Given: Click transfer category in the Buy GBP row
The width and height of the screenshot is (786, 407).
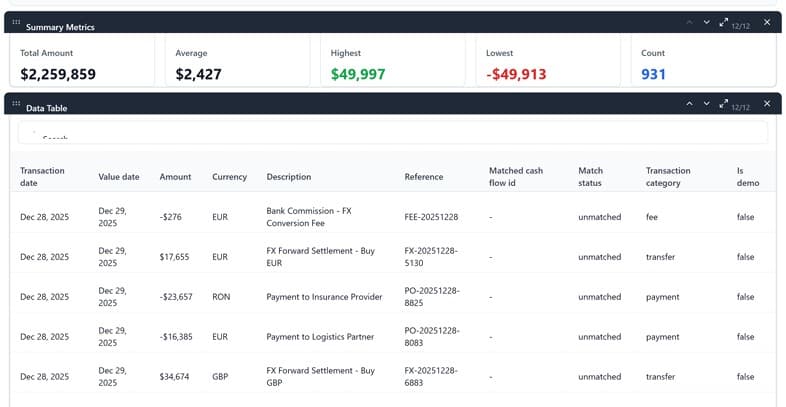Looking at the screenshot, I should point(660,376).
